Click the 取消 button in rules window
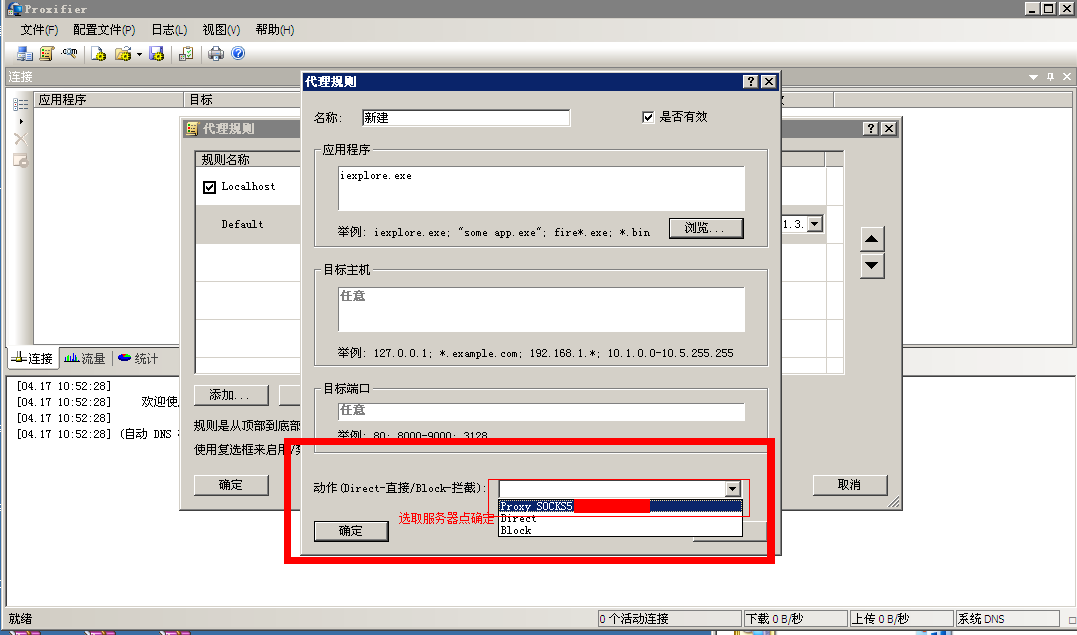Viewport: 1077px width, 635px height. click(849, 484)
